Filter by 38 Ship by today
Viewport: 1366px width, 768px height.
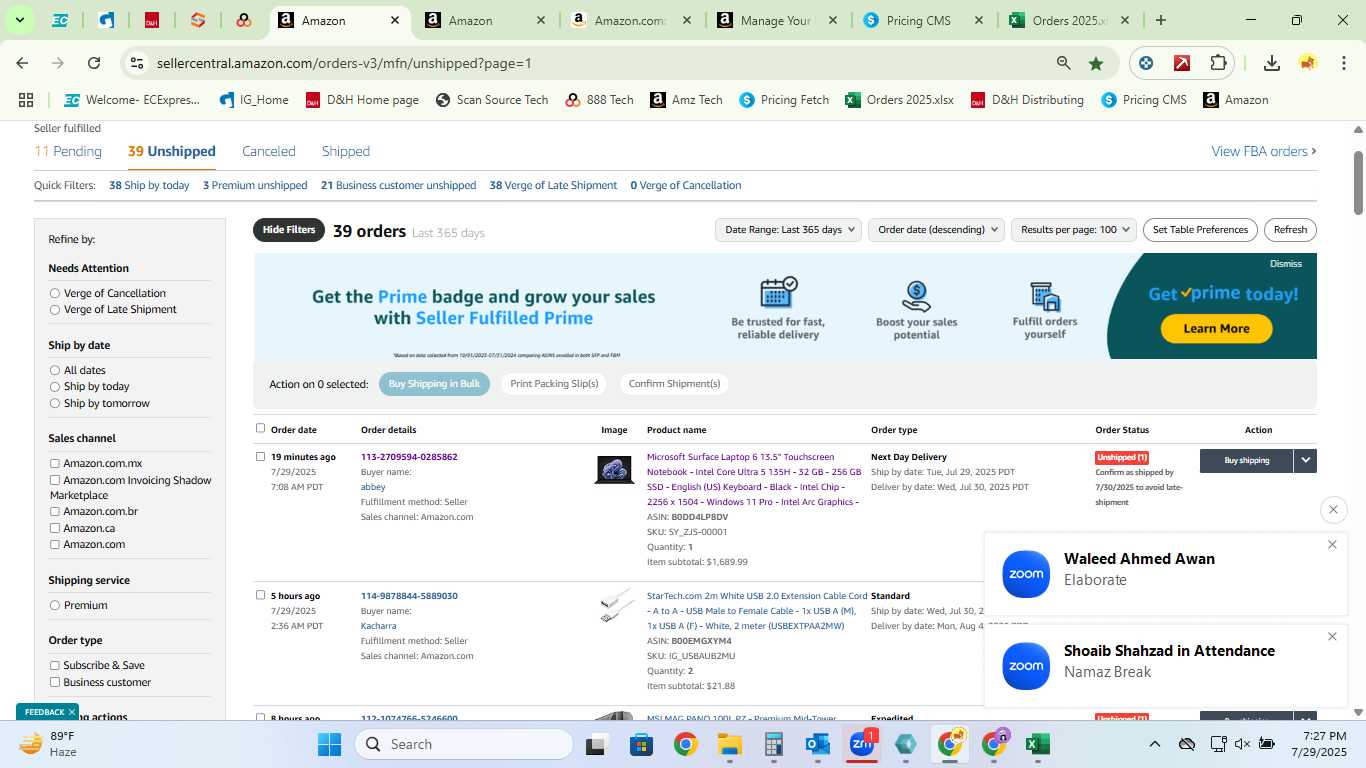[x=149, y=185]
